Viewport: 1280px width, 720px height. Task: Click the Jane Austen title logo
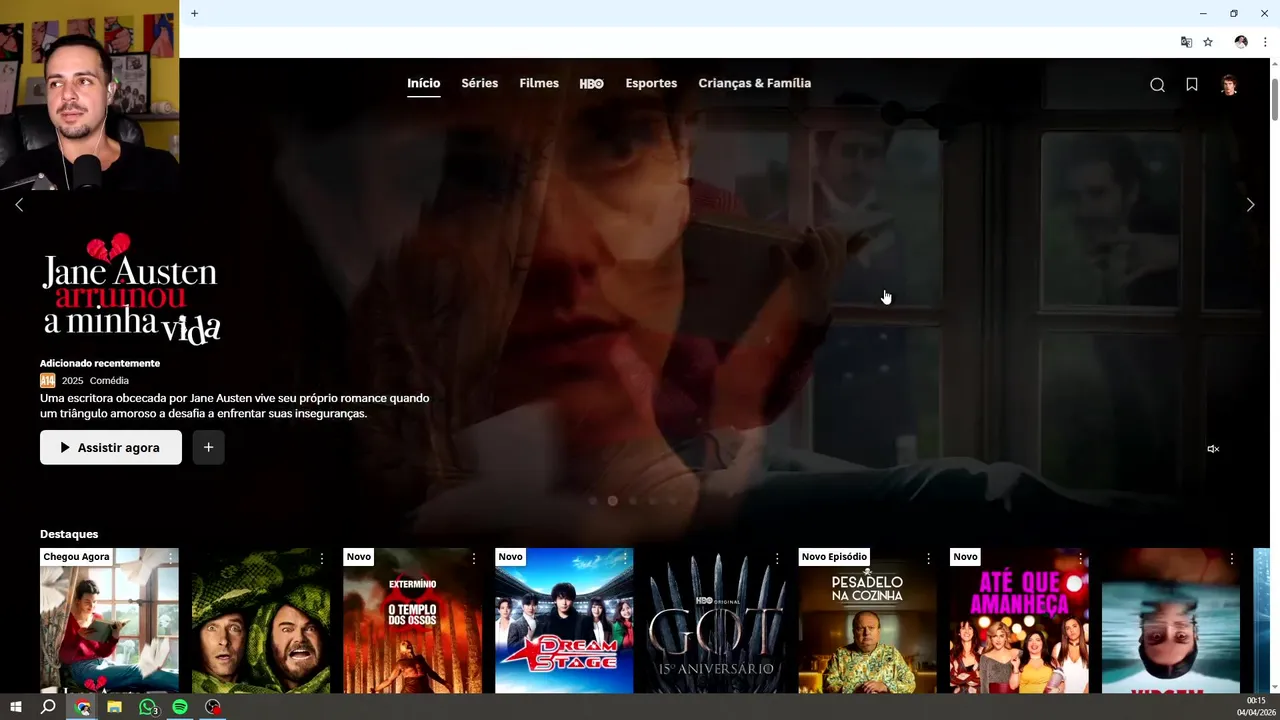tap(131, 289)
